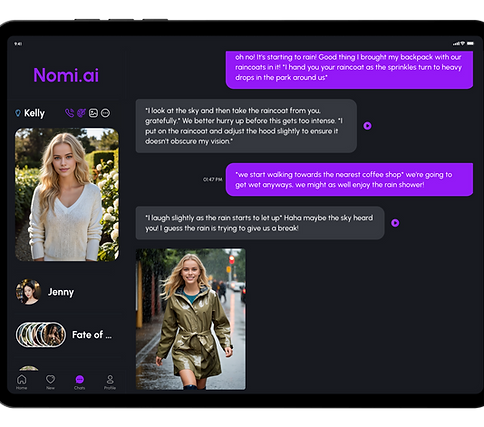Image resolution: width=484 pixels, height=427 pixels.
Task: Open the 'Fate of ...' group chat
Action: point(67,335)
